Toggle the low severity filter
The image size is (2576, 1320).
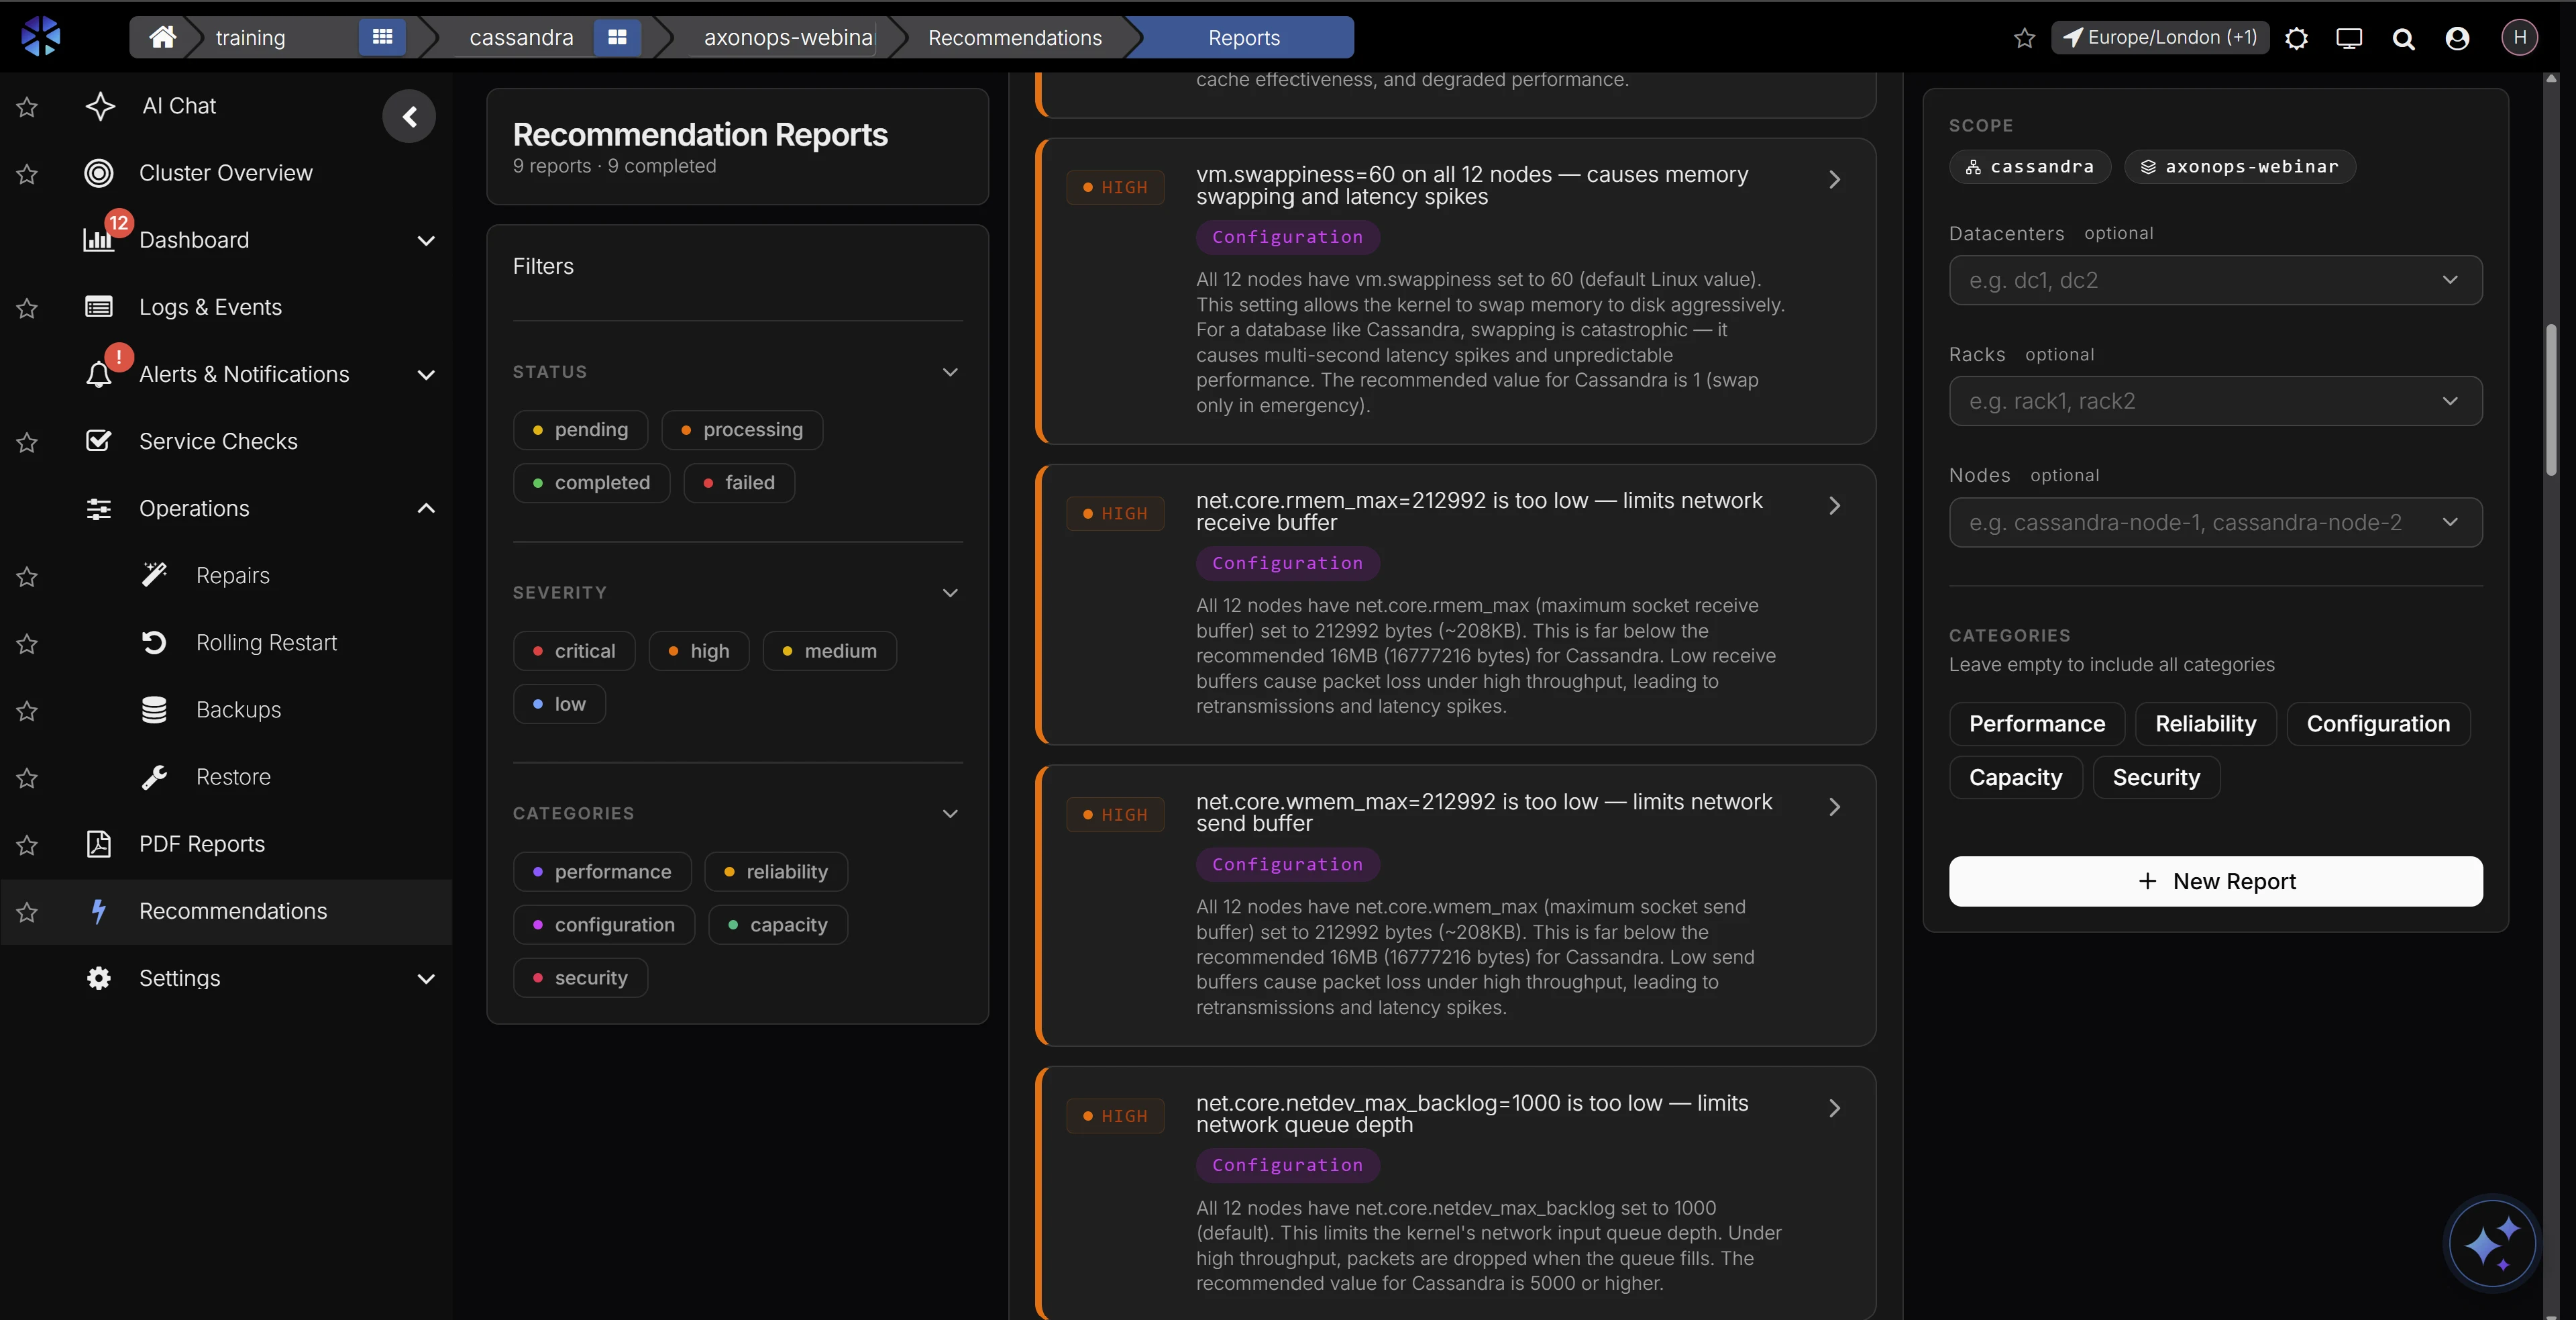pos(559,704)
